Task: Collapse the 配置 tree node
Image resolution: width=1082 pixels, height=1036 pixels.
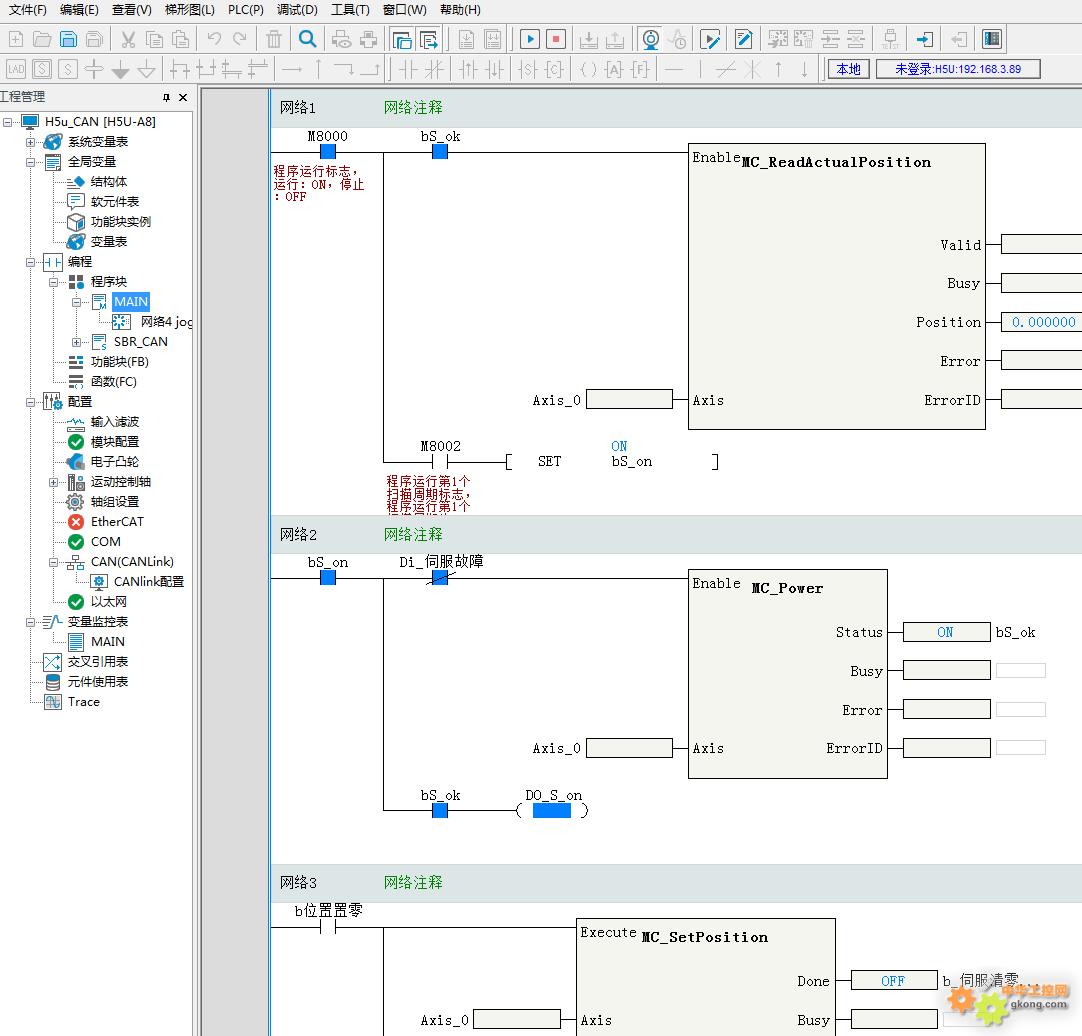Action: pos(30,402)
